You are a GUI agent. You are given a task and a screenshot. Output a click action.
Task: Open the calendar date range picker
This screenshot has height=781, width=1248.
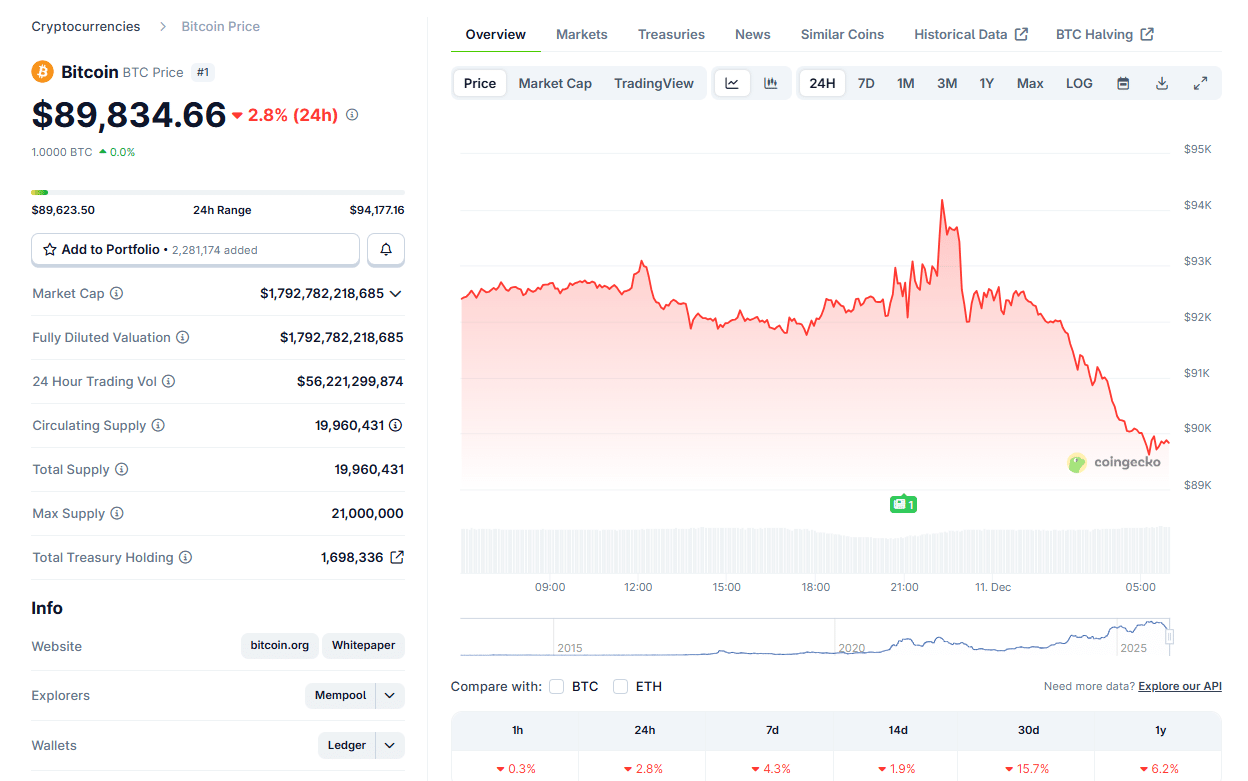[1123, 83]
